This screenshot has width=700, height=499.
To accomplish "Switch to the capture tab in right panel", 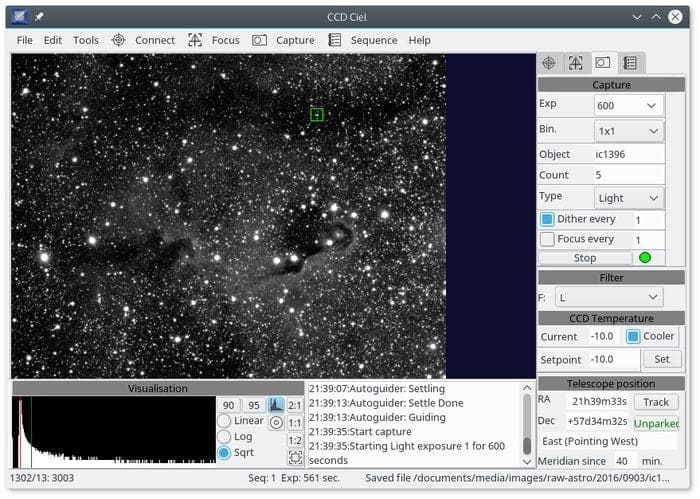I will (x=603, y=63).
